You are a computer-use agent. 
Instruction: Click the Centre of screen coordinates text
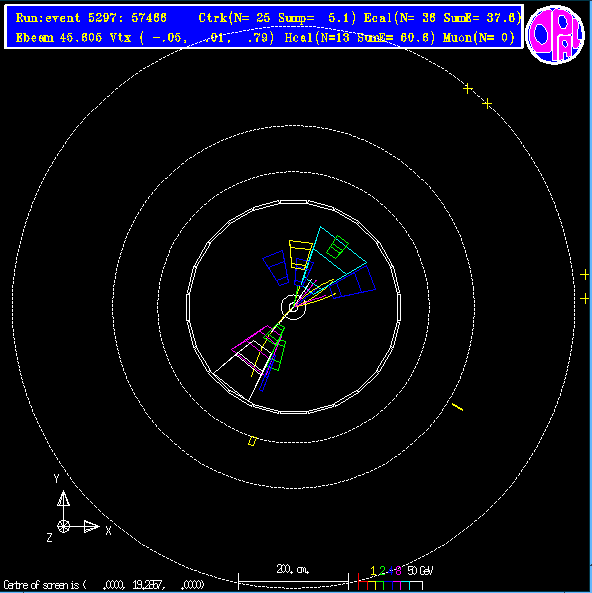tap(104, 585)
